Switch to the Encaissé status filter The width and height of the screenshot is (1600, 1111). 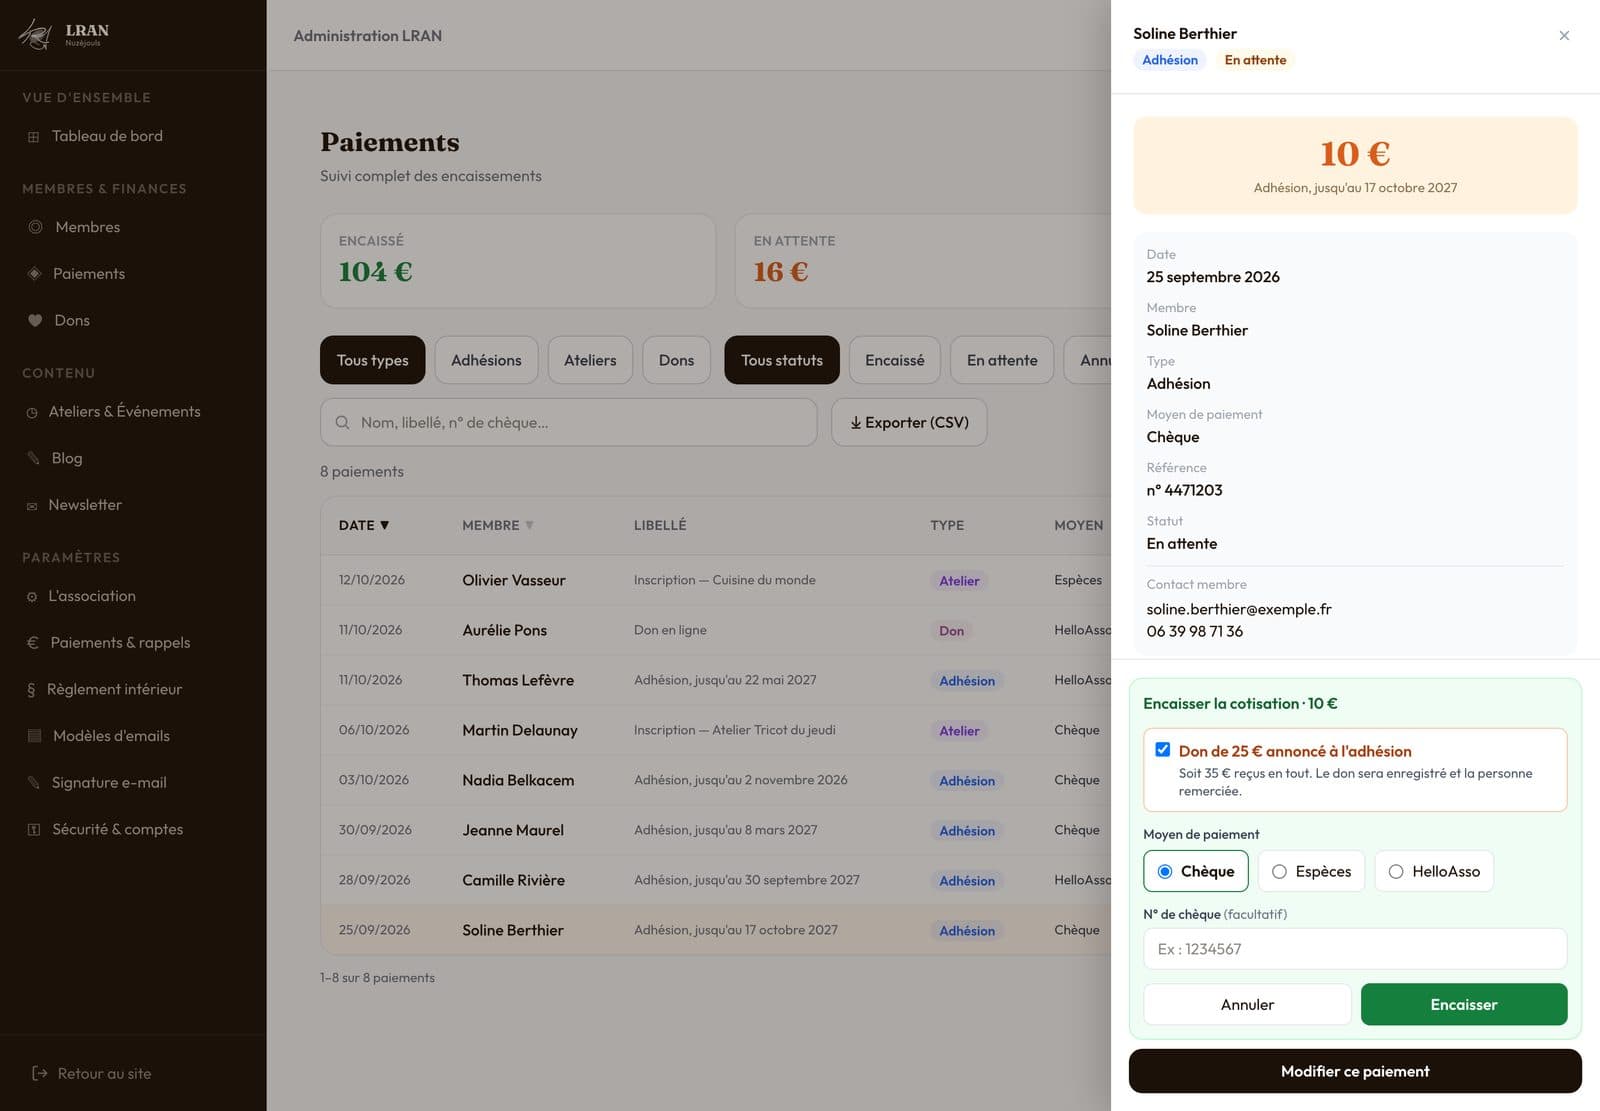[x=894, y=360]
